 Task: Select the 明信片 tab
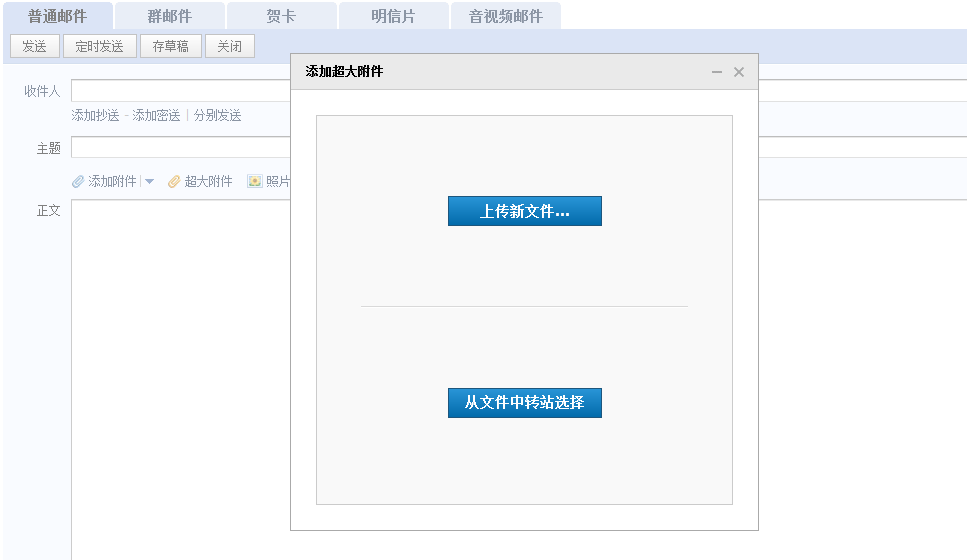pos(393,16)
